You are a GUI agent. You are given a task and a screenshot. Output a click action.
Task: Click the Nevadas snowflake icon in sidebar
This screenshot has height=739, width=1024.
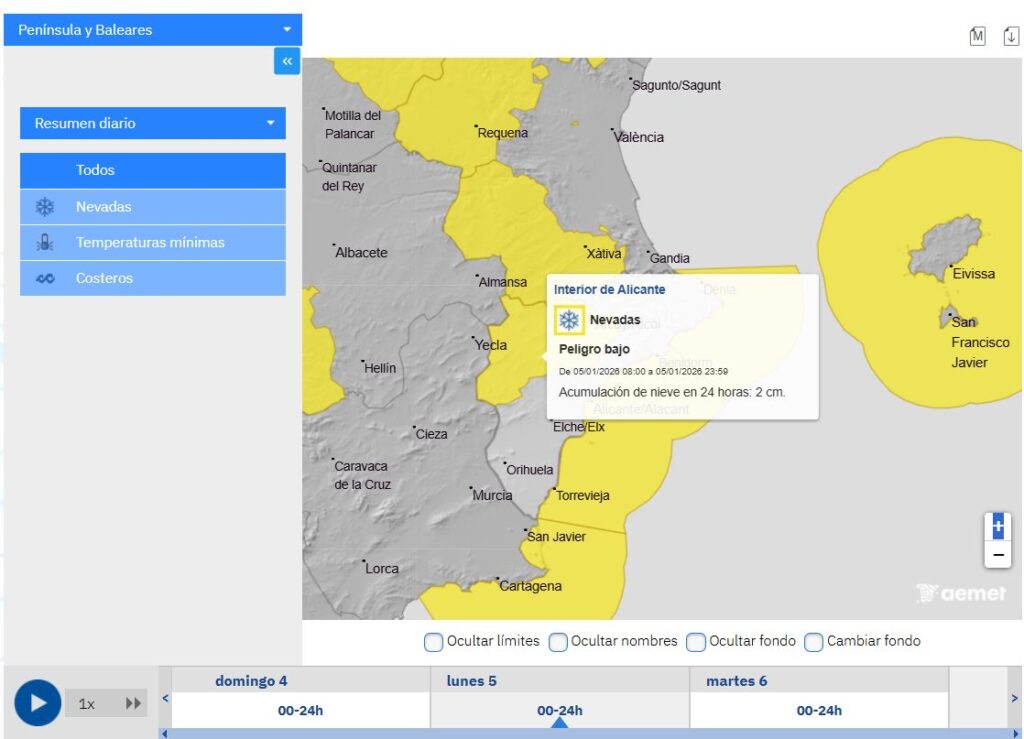(x=45, y=207)
